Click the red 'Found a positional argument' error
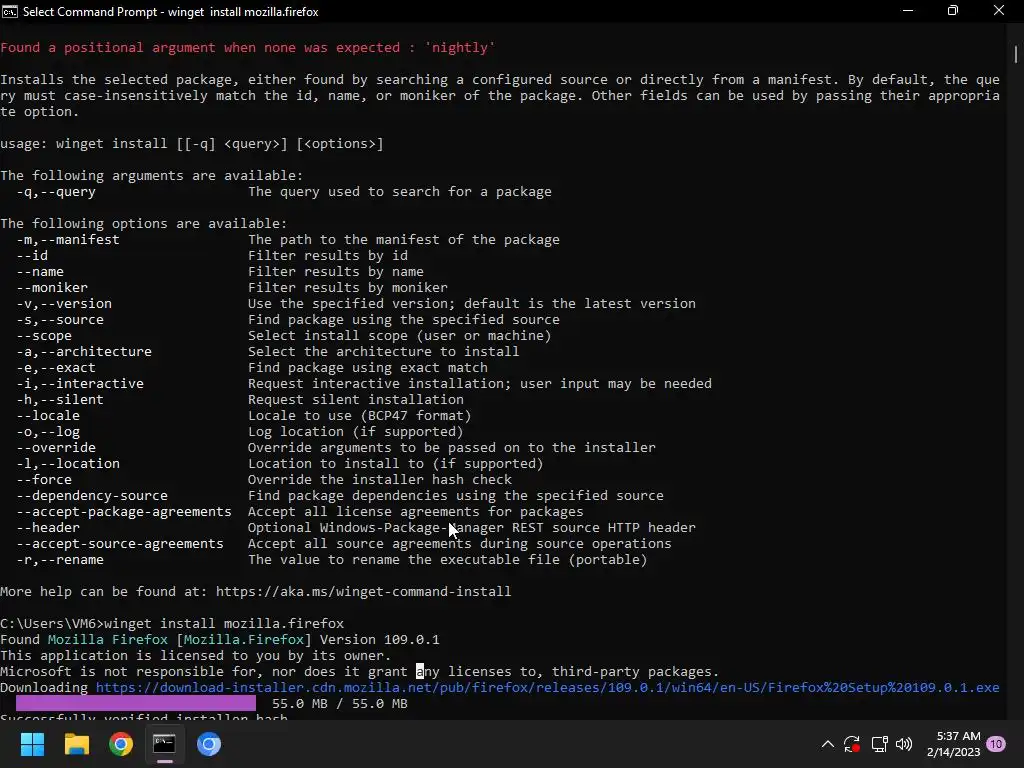Image resolution: width=1024 pixels, height=768 pixels. point(248,48)
